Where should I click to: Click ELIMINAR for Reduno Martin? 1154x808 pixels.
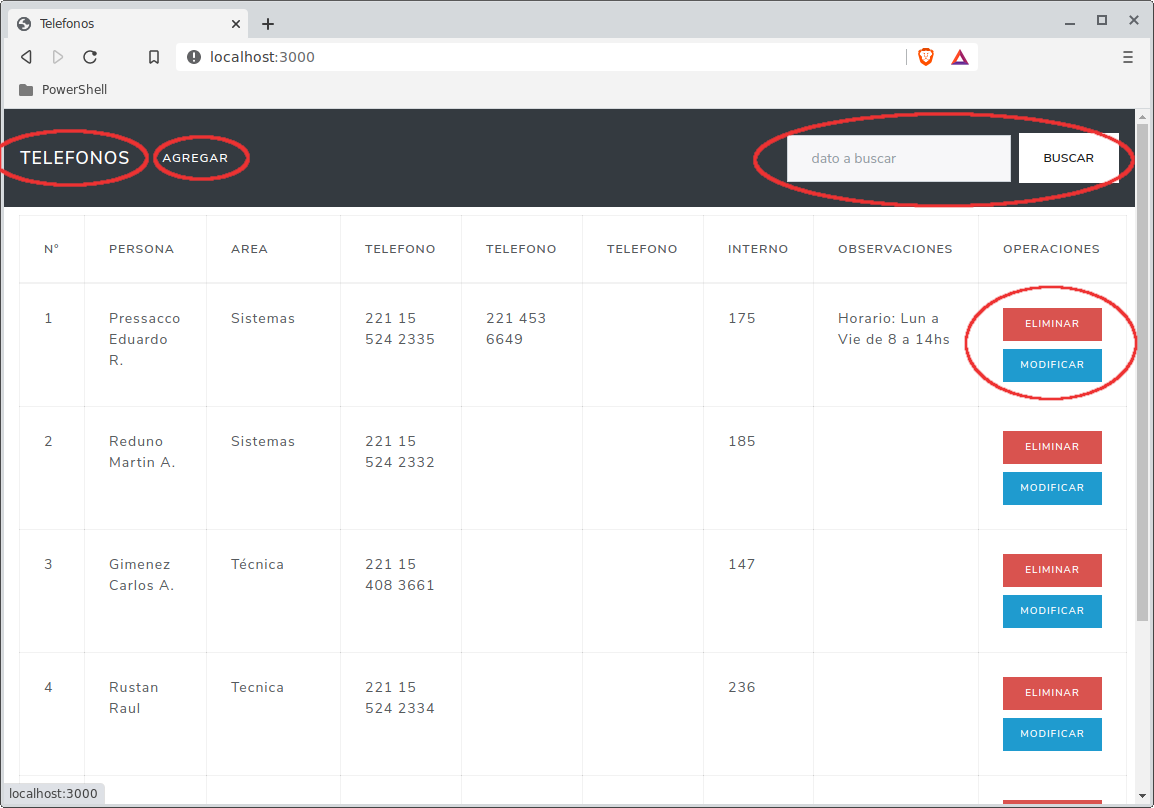pos(1052,447)
